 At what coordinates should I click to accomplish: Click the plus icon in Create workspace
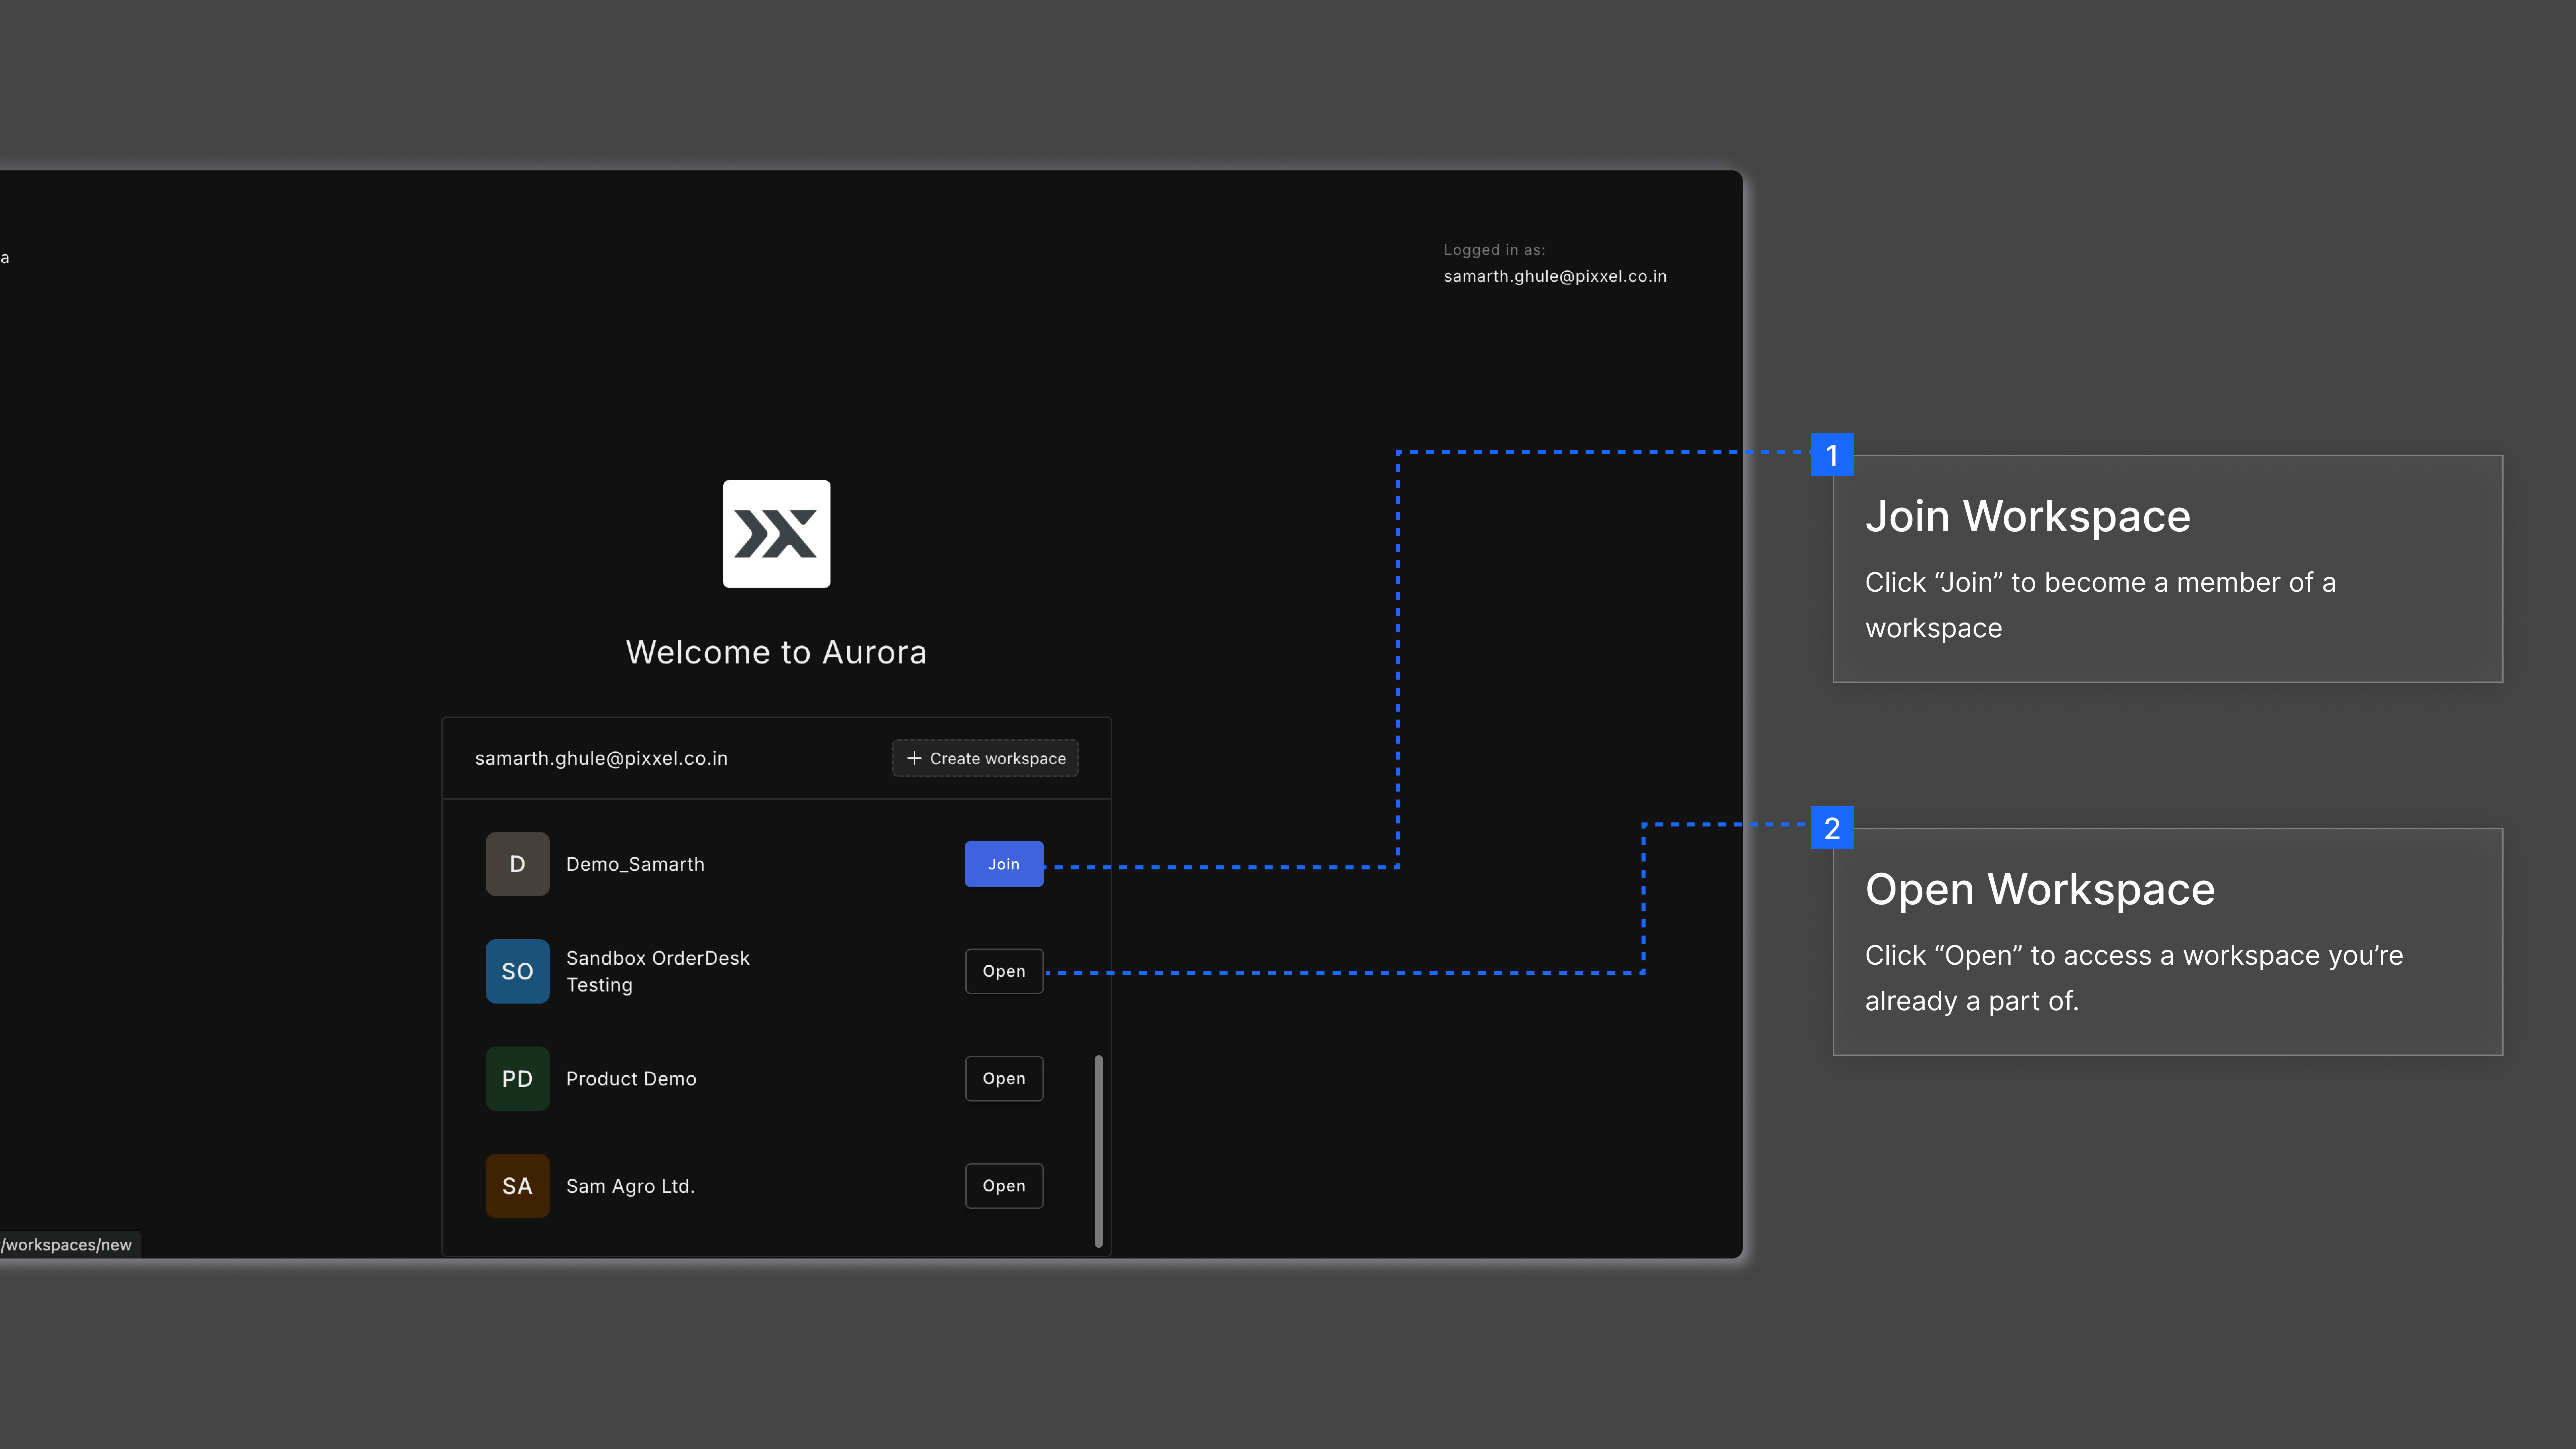(913, 758)
